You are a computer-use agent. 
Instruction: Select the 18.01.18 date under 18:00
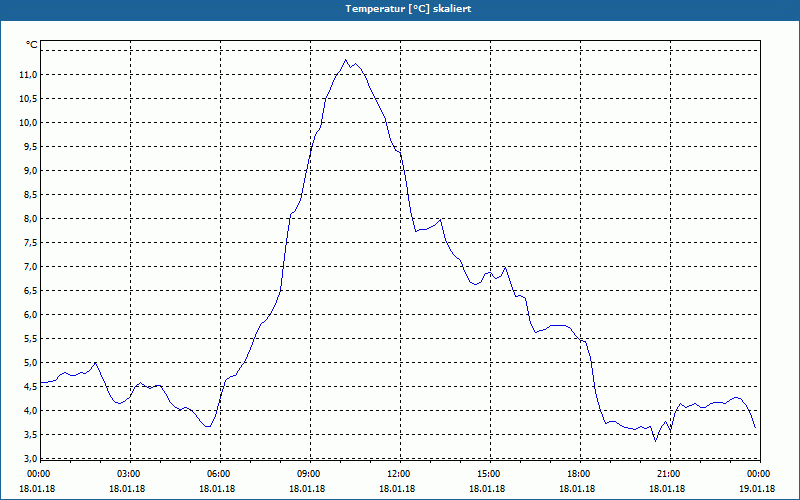pos(577,489)
